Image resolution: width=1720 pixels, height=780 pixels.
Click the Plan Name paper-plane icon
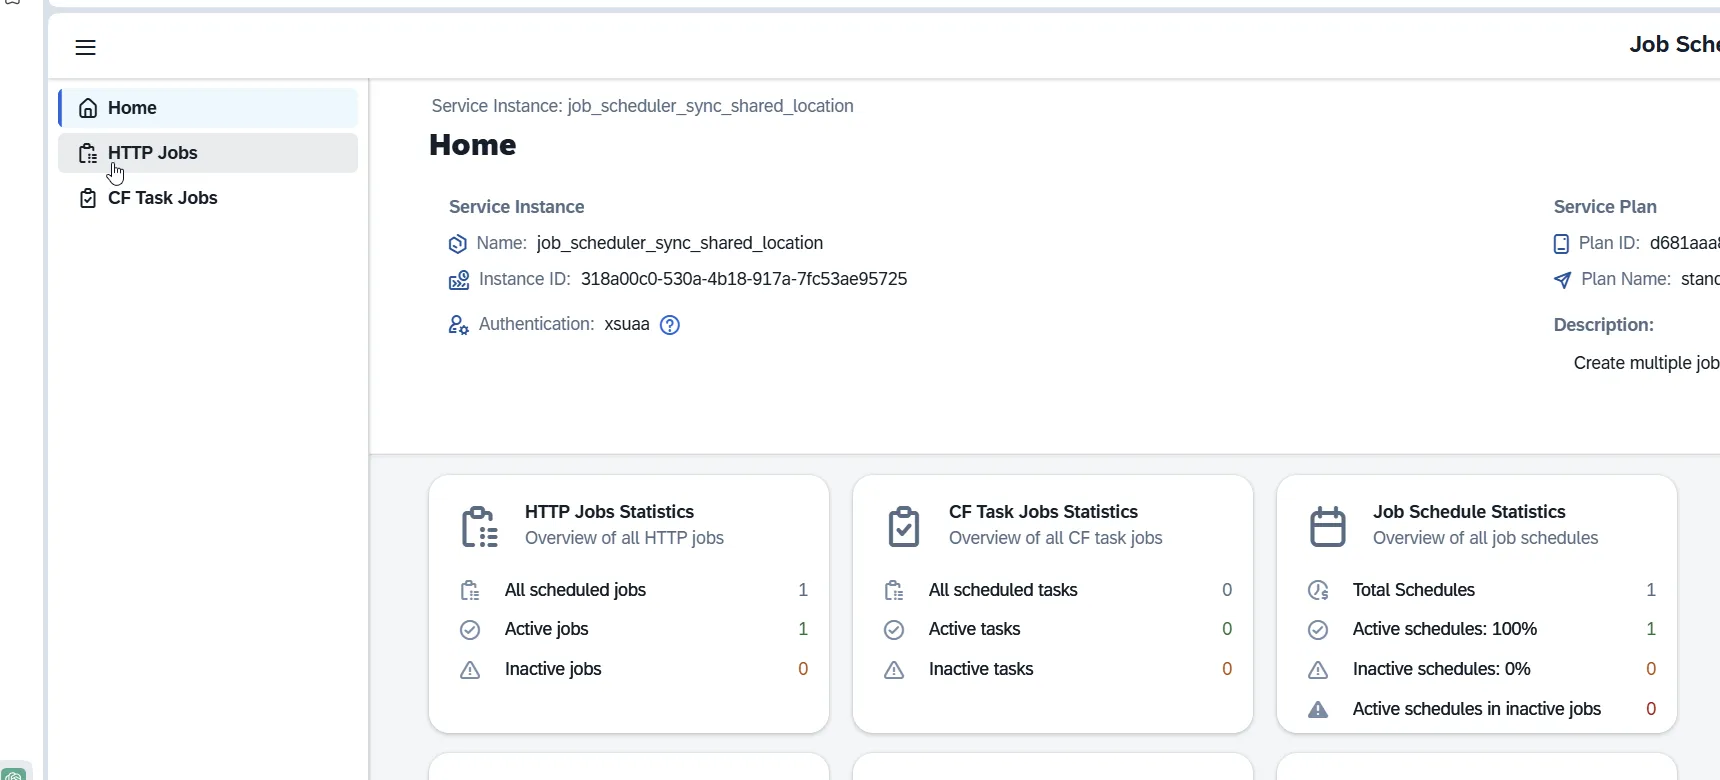tap(1562, 280)
